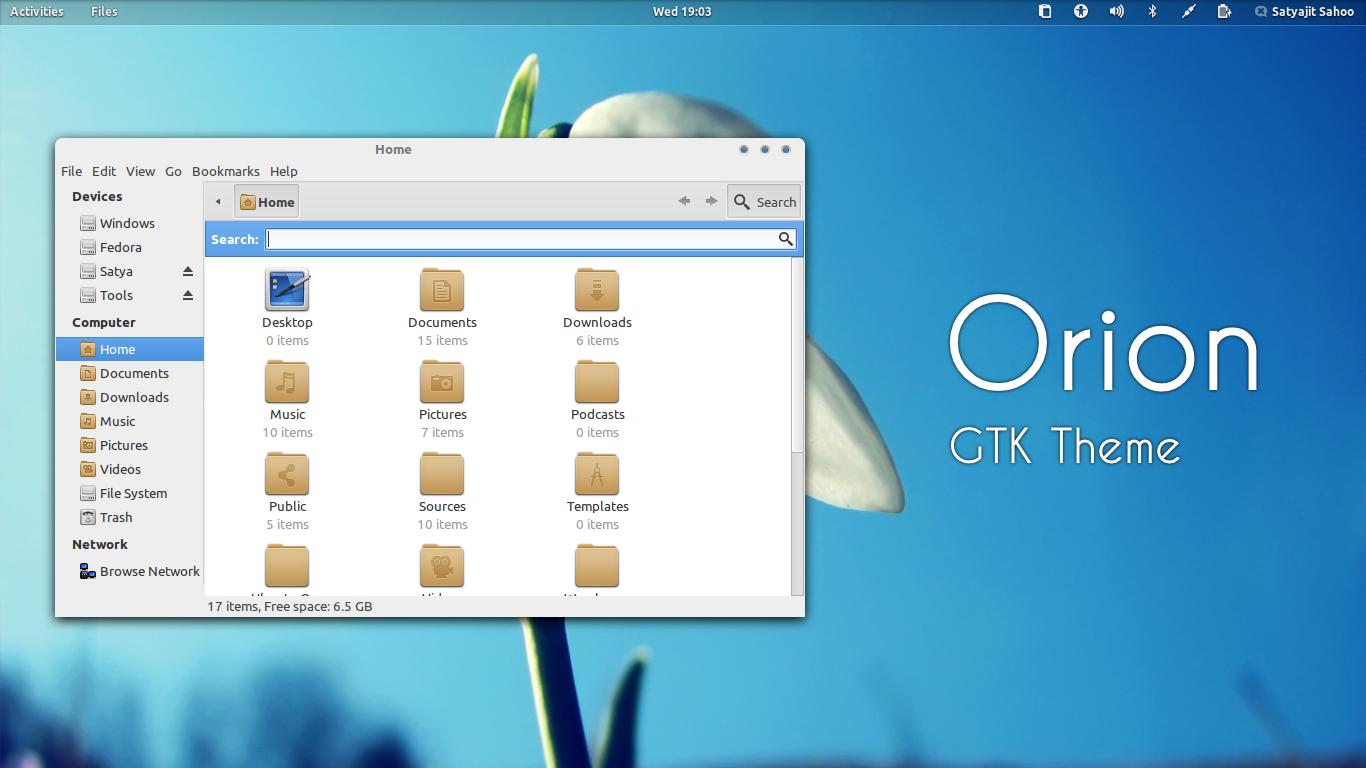
Task: Click the Home breadcrumb button
Action: [266, 201]
